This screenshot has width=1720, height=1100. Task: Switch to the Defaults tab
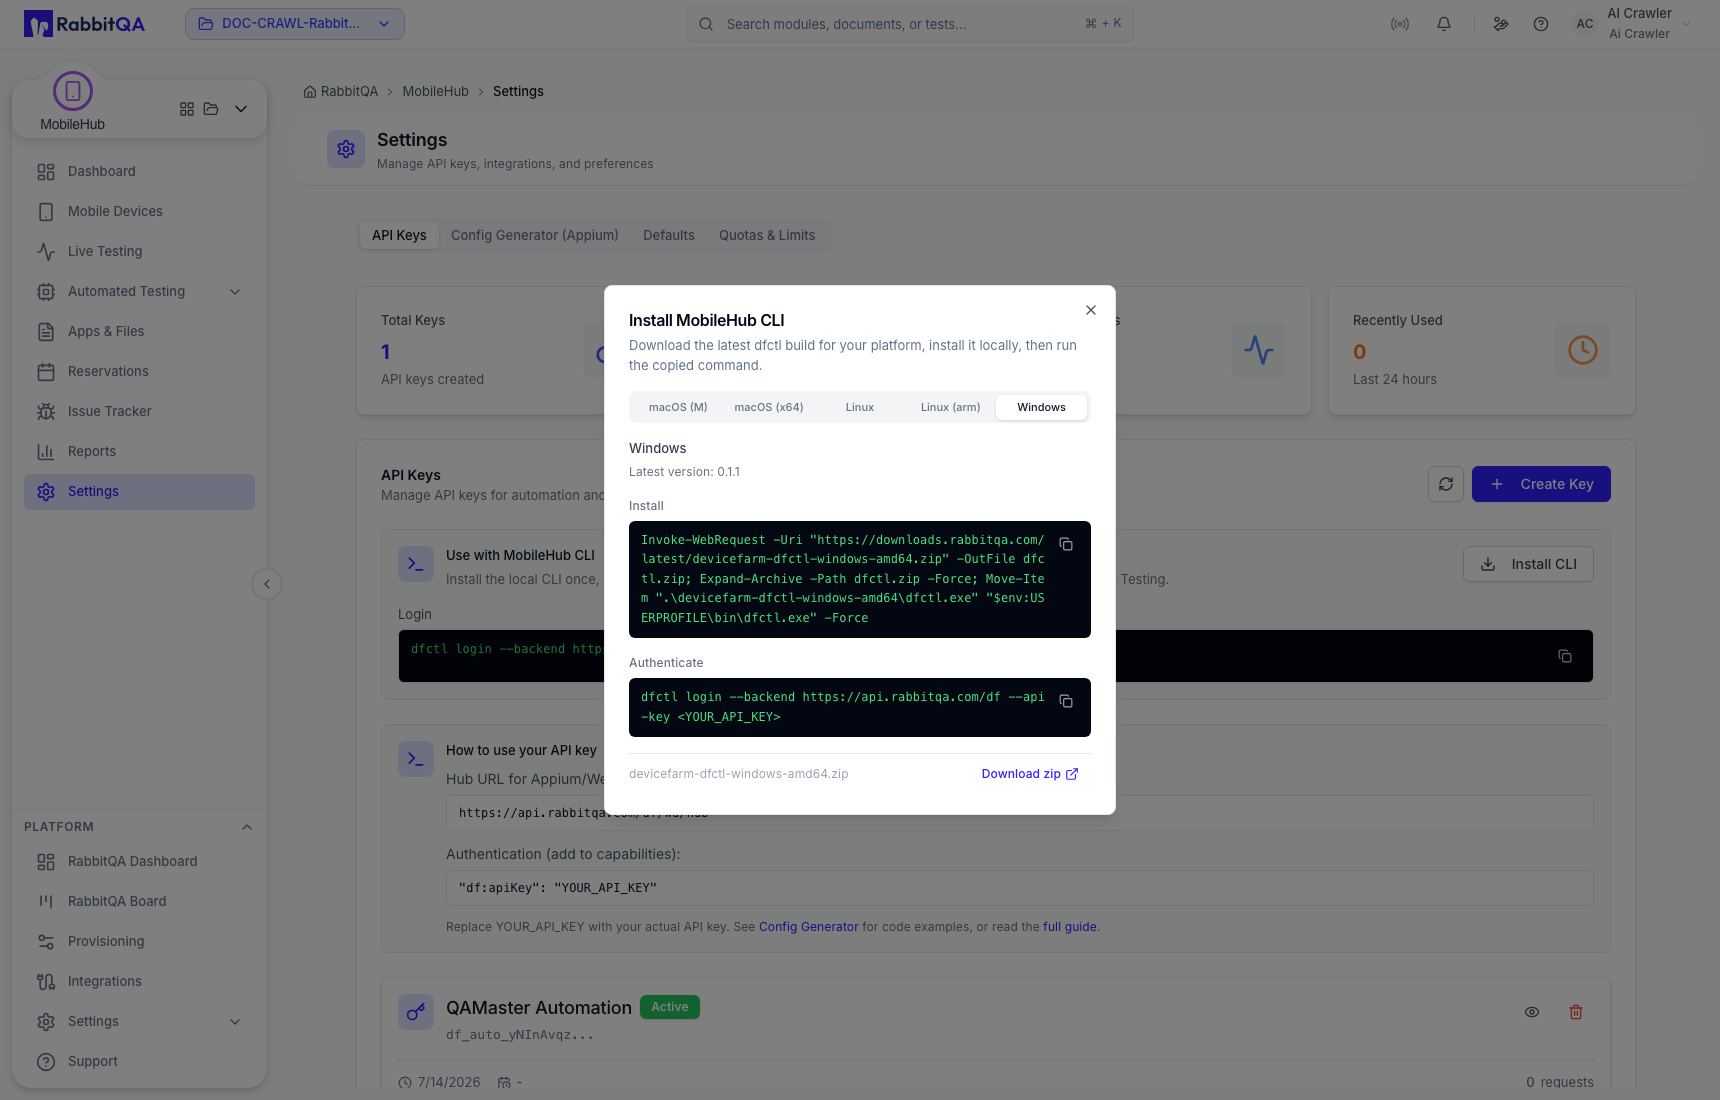(x=669, y=235)
